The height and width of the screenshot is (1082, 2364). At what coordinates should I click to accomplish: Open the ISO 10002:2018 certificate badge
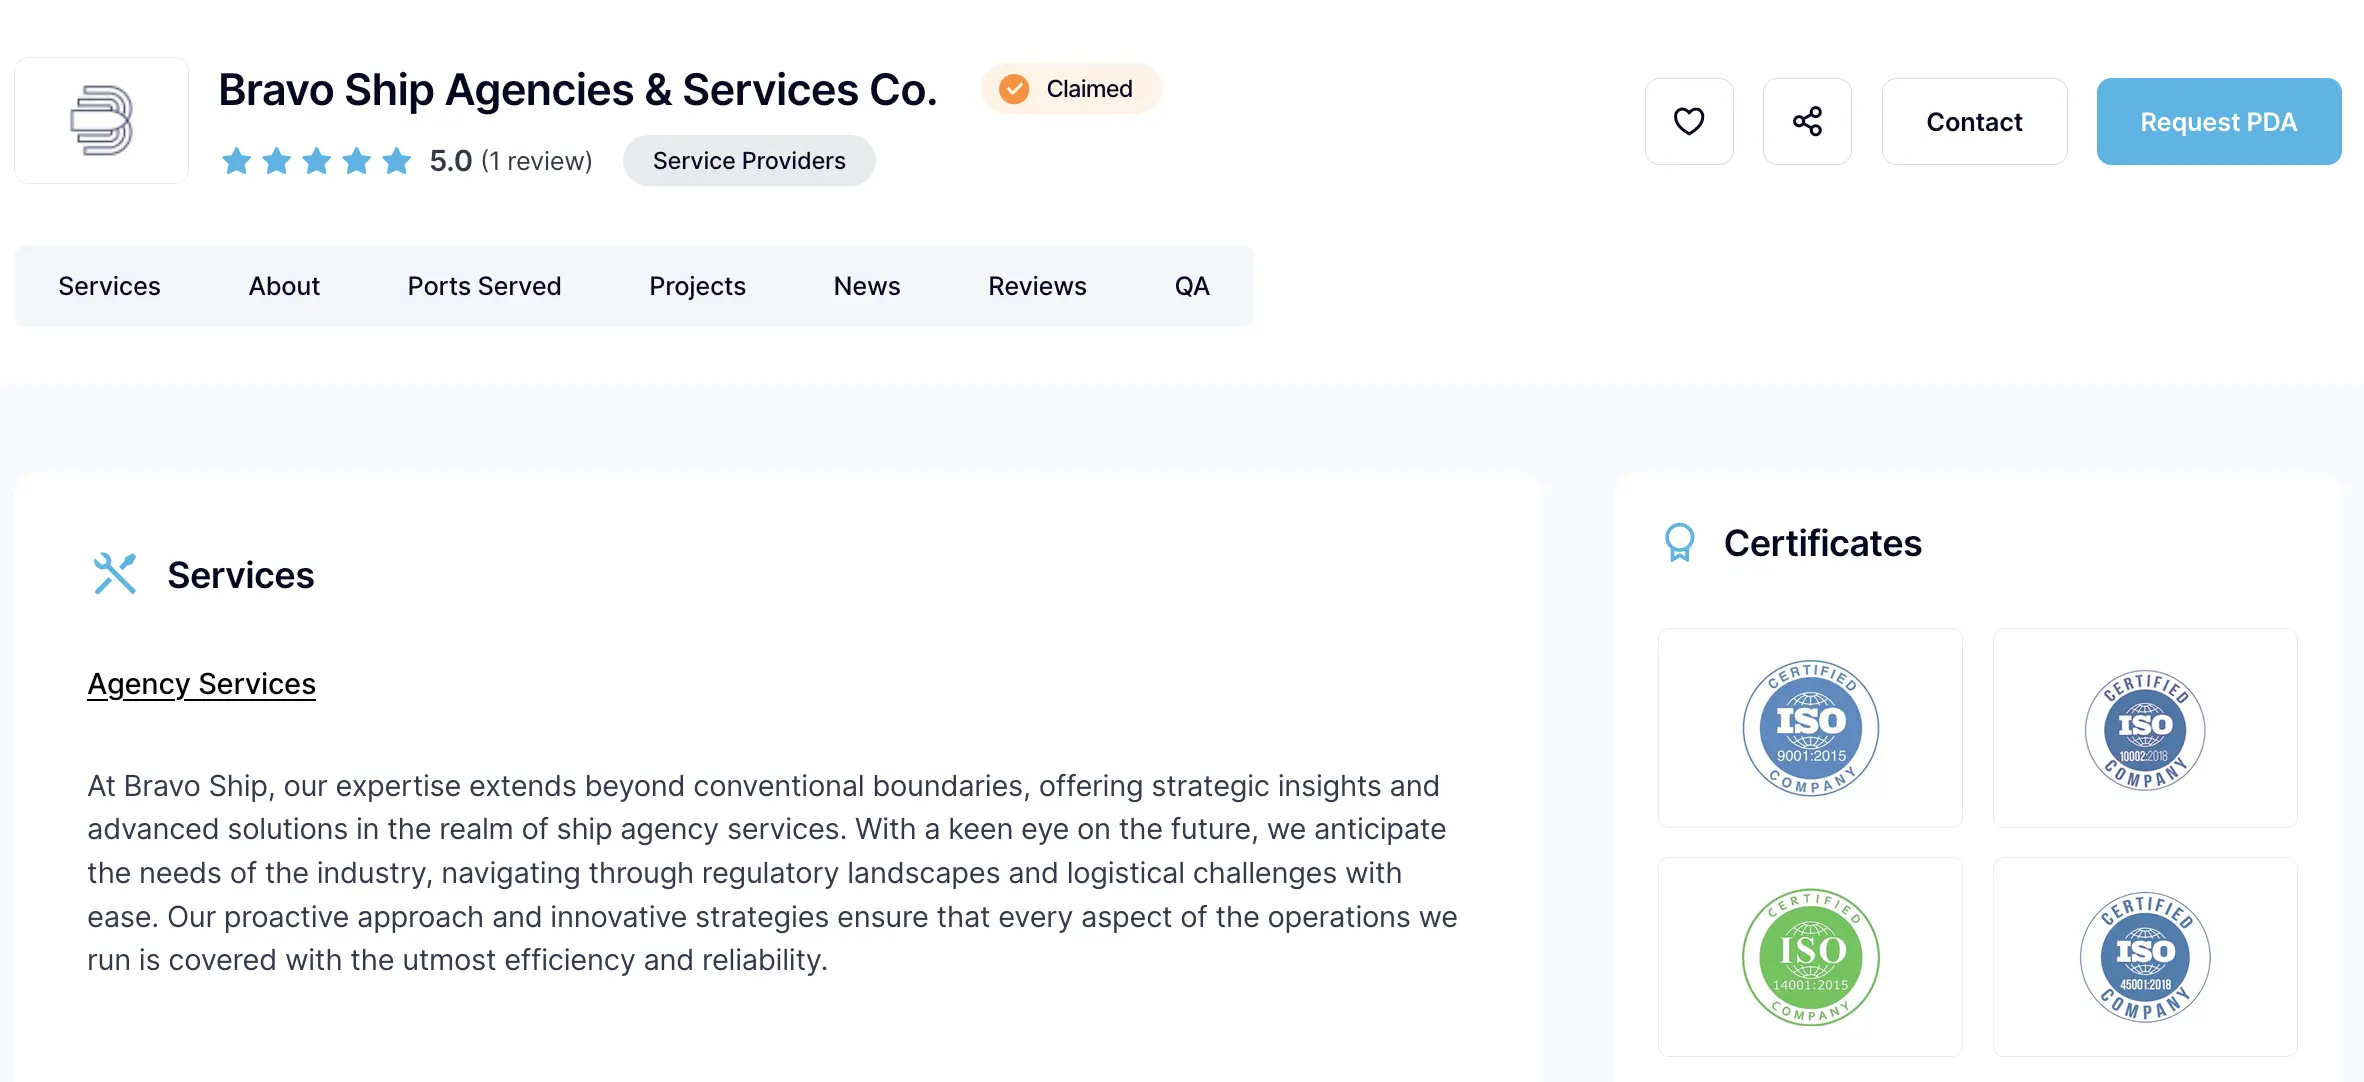tap(2145, 728)
